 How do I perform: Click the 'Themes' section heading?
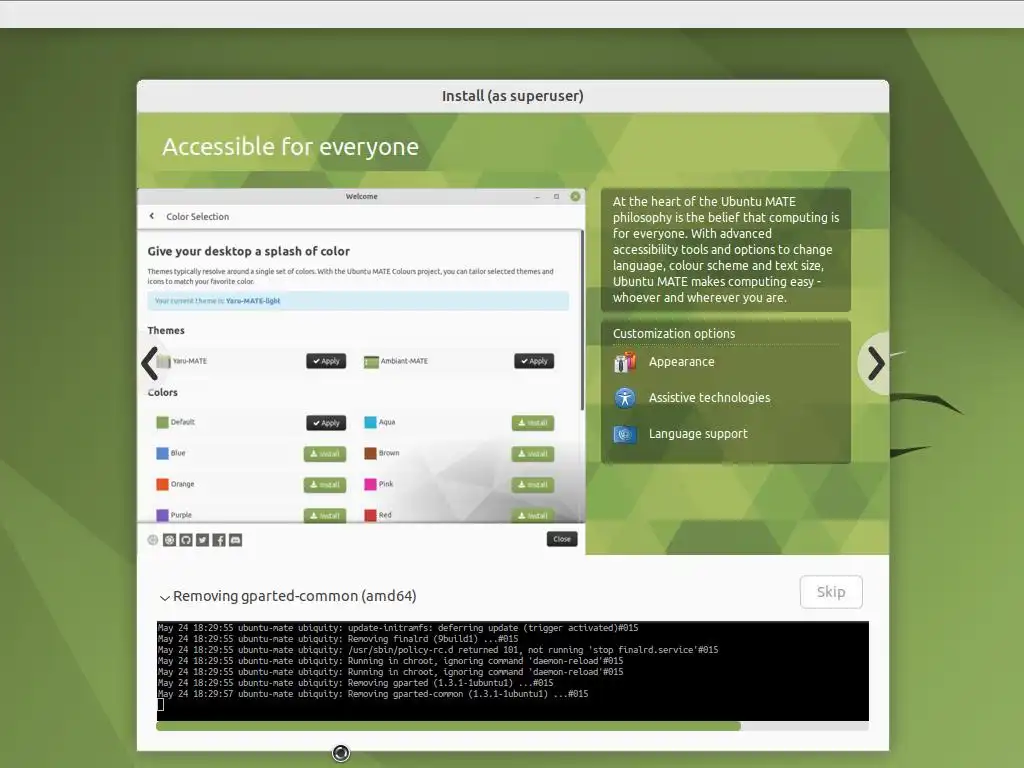(x=166, y=330)
